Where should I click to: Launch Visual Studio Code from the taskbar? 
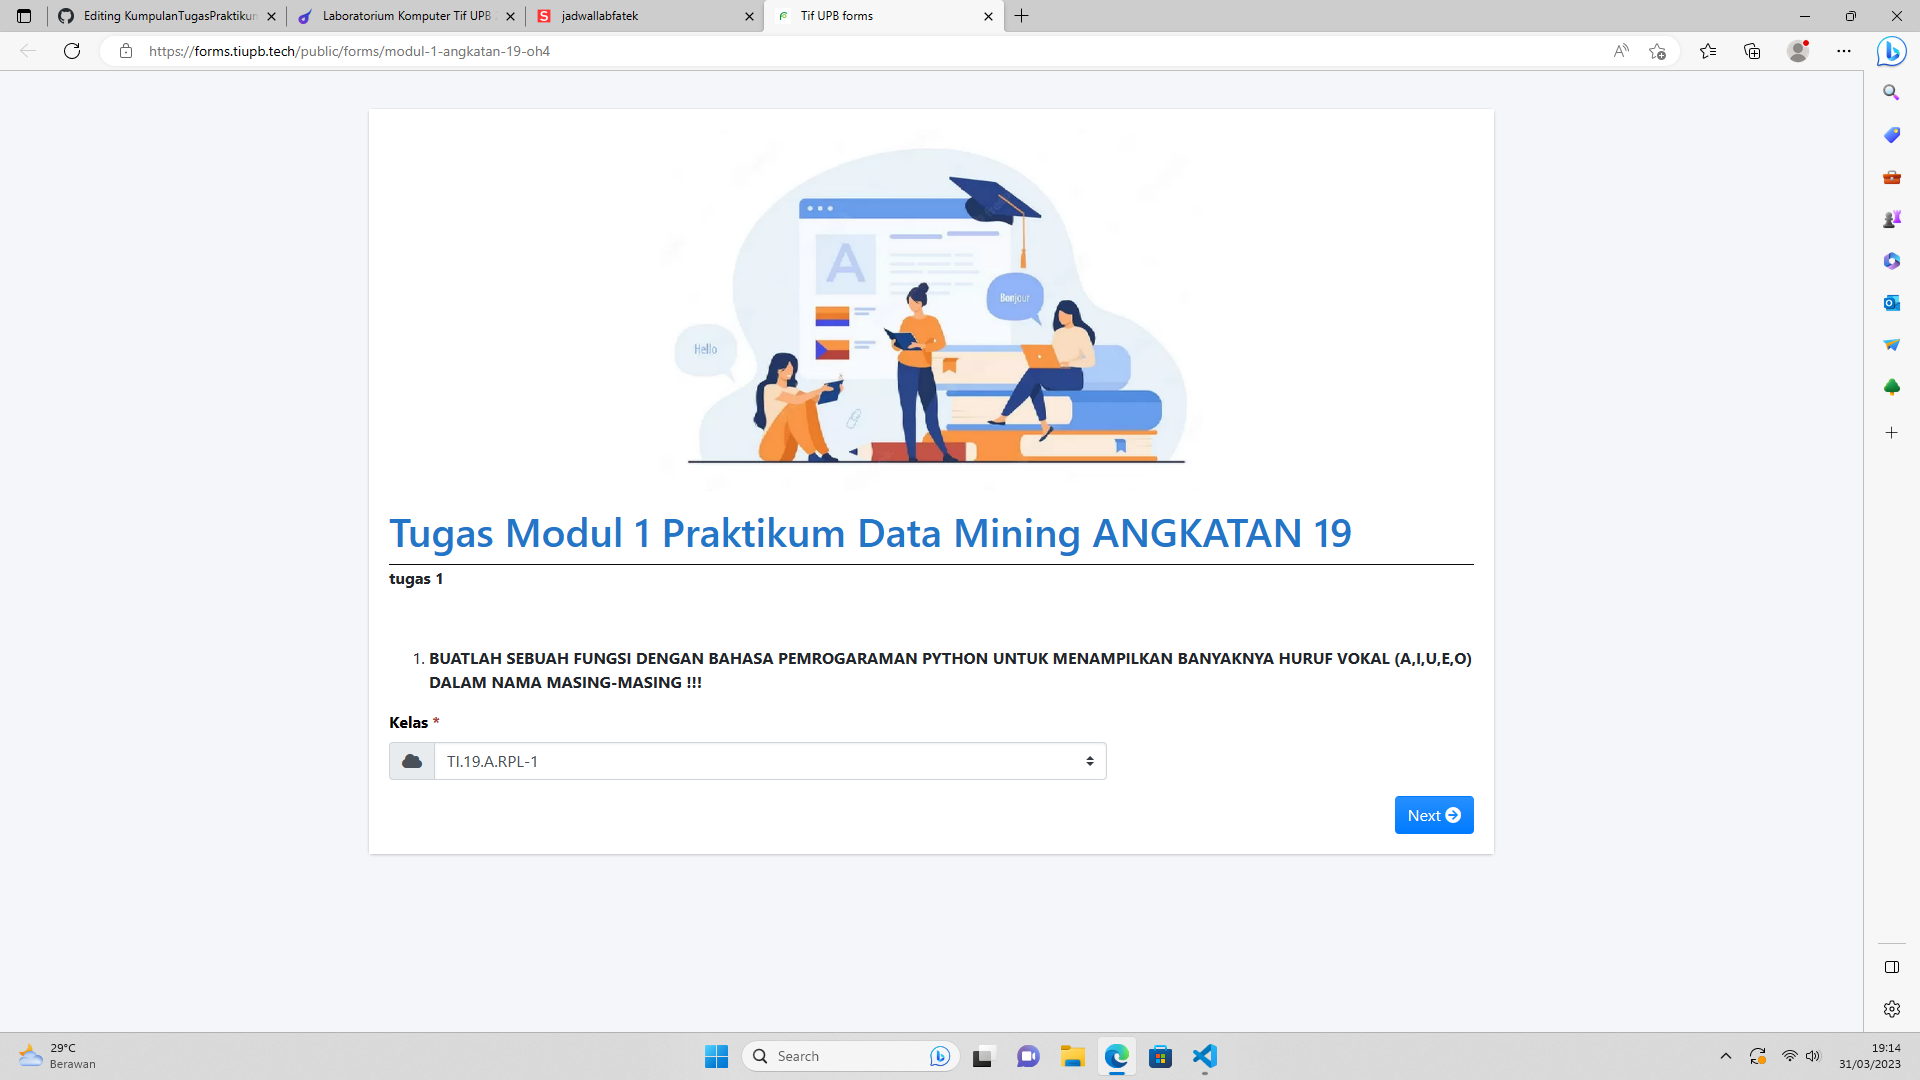[x=1206, y=1057]
